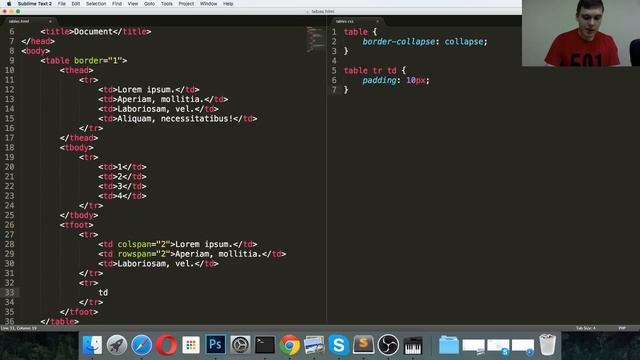640x360 pixels.
Task: Open the Project menu
Action: pos(186,4)
